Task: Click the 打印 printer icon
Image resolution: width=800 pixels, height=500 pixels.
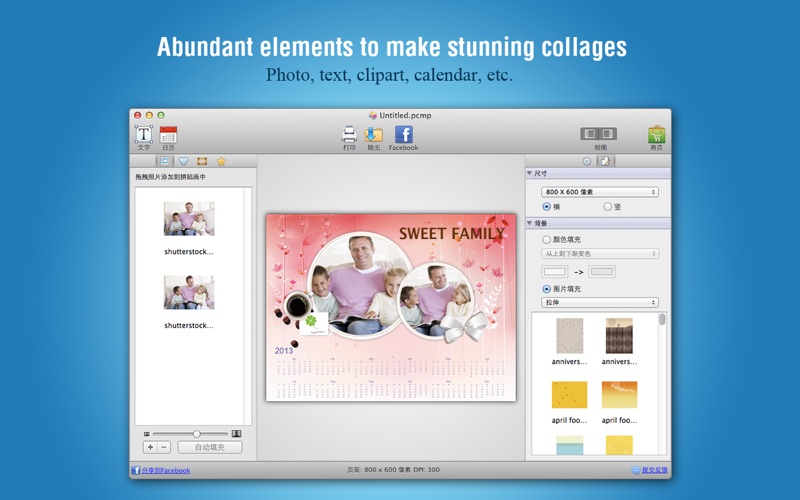Action: pyautogui.click(x=349, y=135)
